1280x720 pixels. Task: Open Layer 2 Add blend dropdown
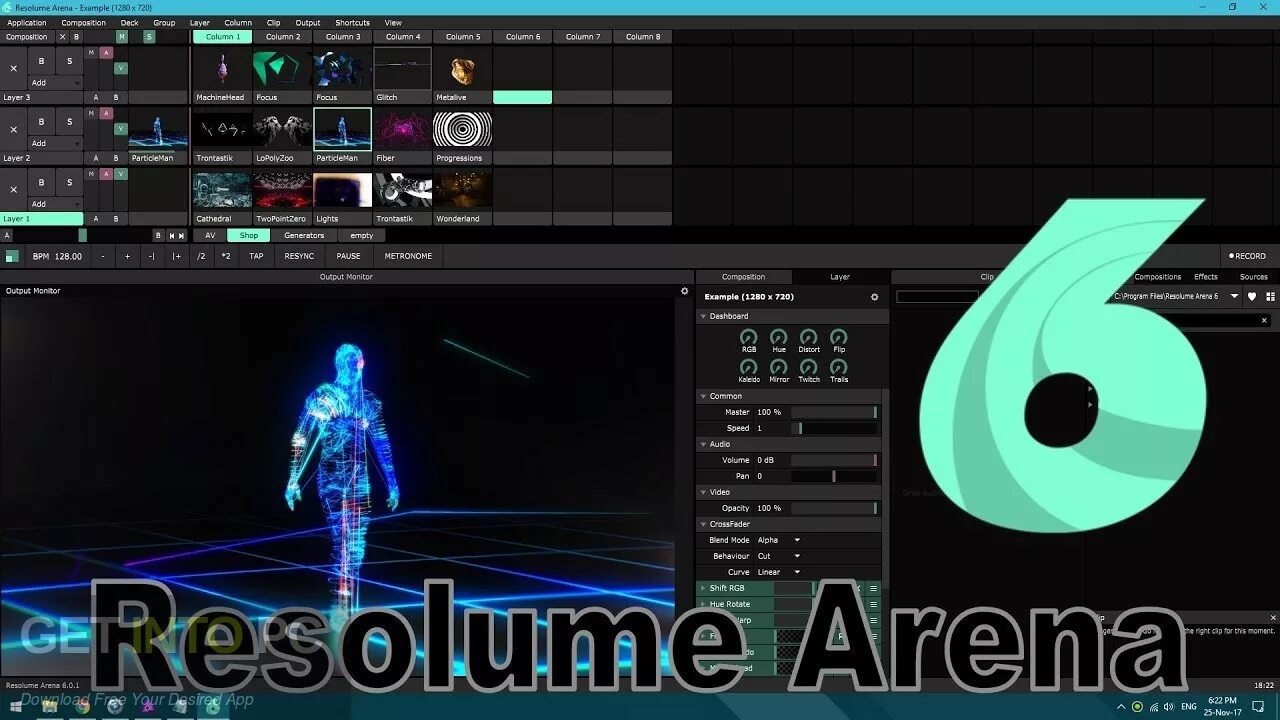tap(55, 144)
